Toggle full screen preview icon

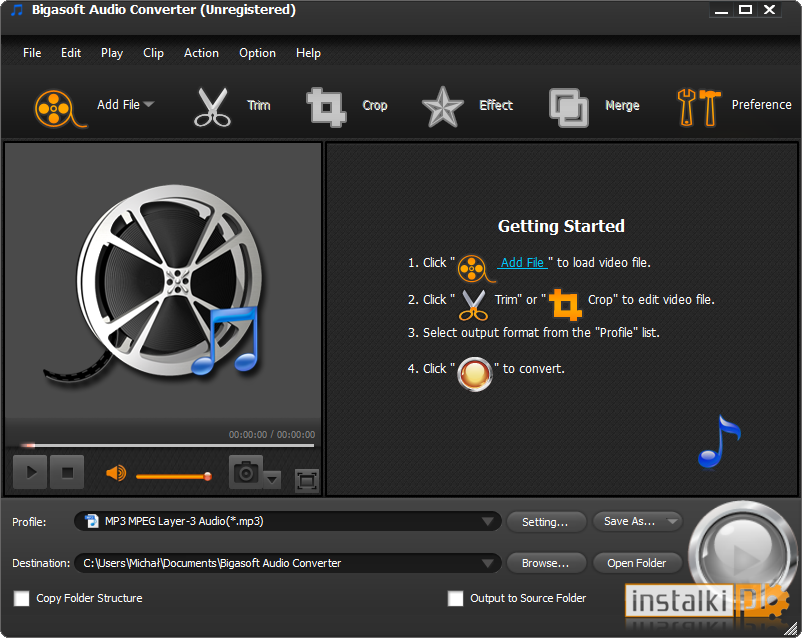[306, 480]
